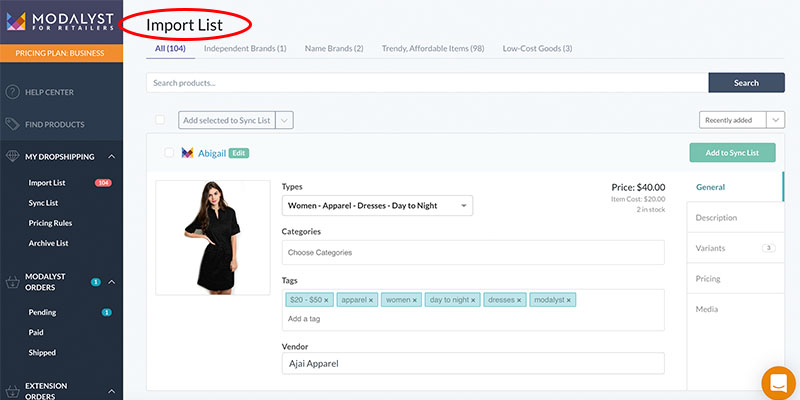Click the Help Center question mark icon
The height and width of the screenshot is (400, 800).
pos(12,92)
